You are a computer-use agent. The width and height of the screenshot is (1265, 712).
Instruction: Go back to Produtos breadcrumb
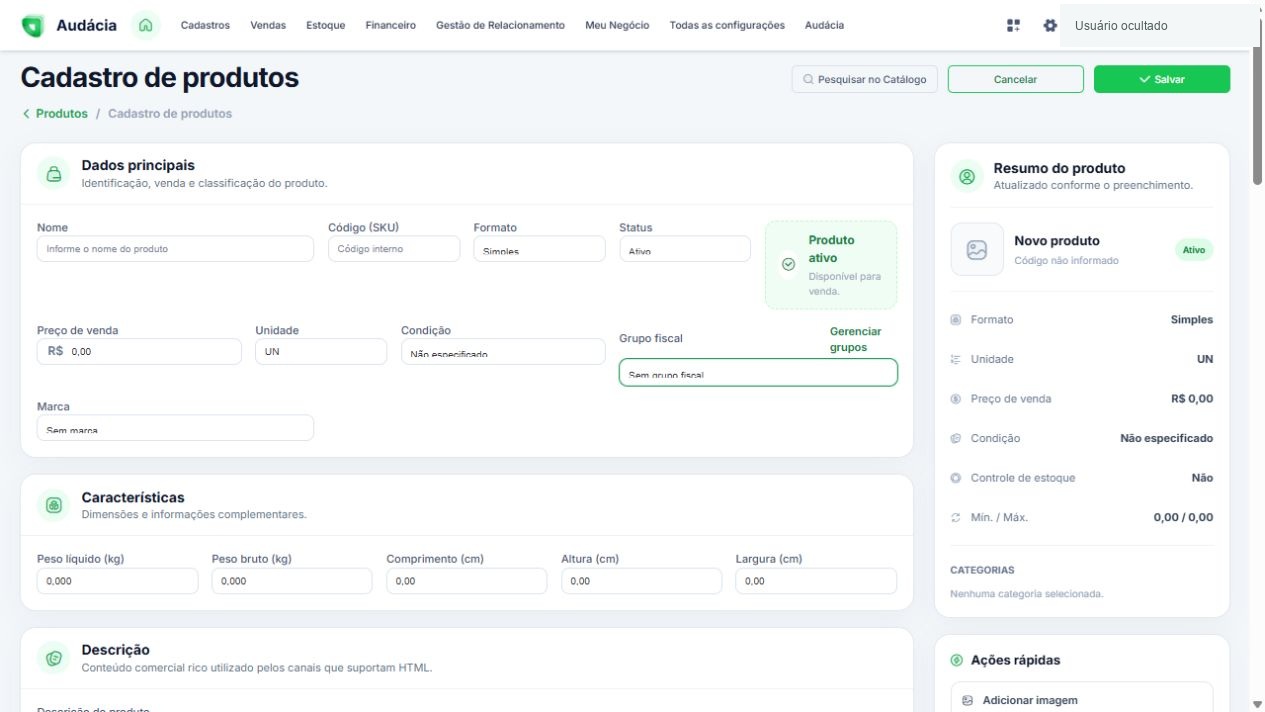pyautogui.click(x=61, y=114)
